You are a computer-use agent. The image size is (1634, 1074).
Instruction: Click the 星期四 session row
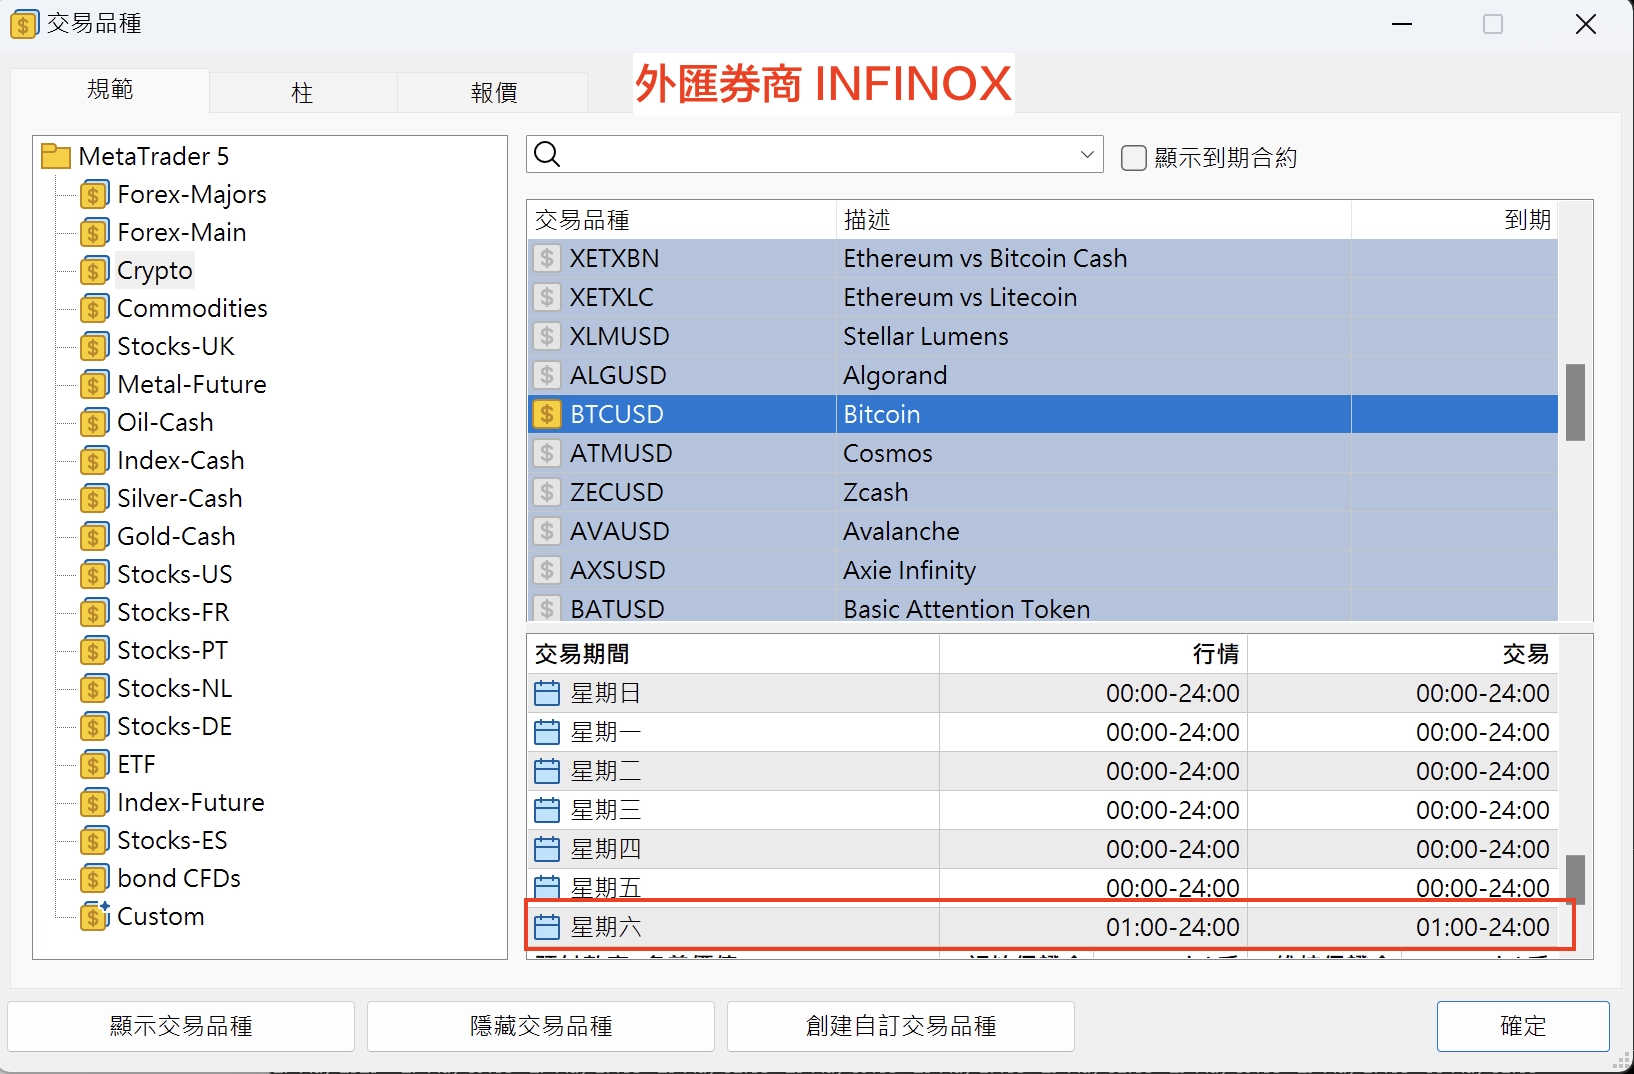click(x=1043, y=849)
